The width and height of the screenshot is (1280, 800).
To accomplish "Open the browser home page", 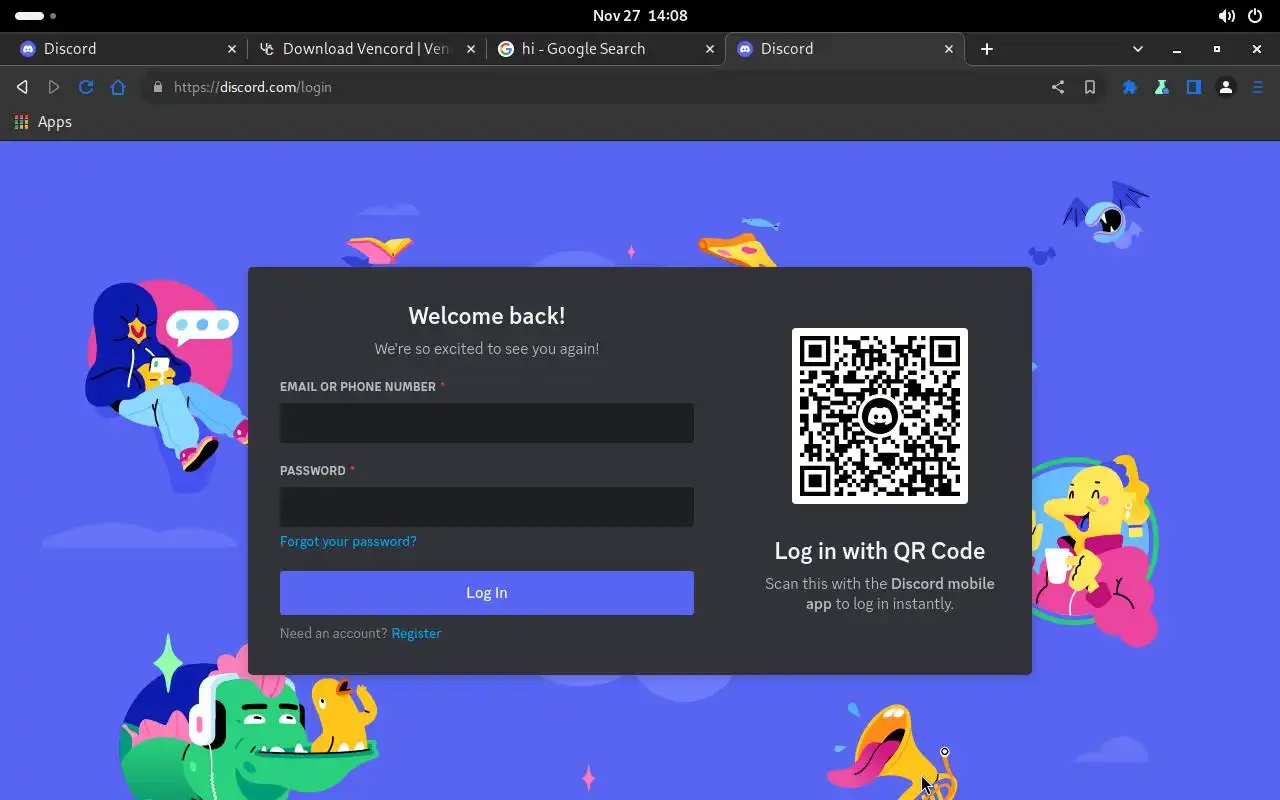I will pyautogui.click(x=118, y=87).
